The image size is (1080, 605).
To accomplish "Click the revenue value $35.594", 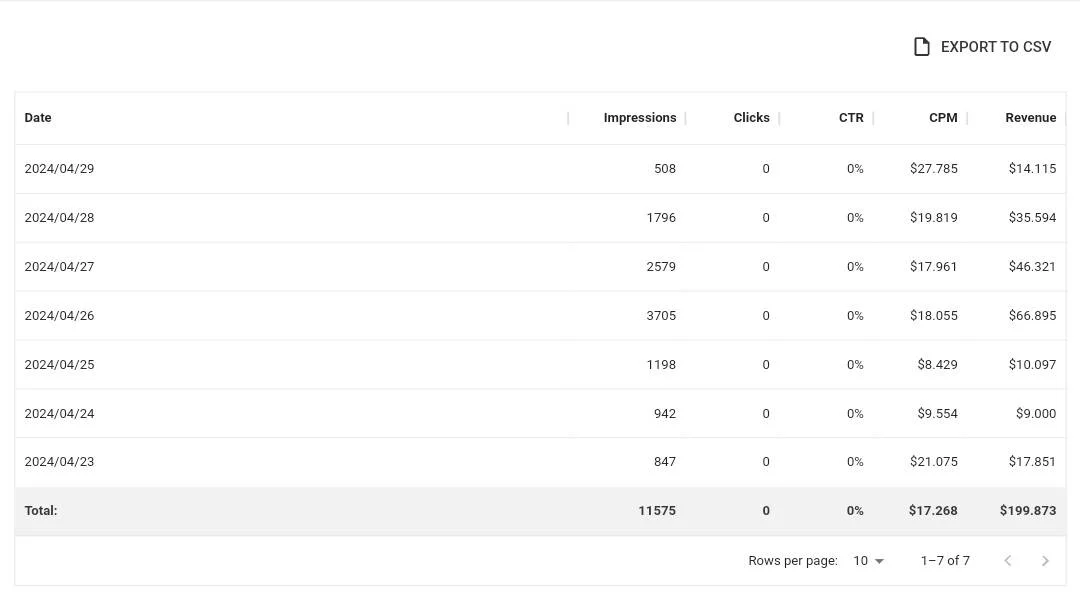I will coord(1032,218).
